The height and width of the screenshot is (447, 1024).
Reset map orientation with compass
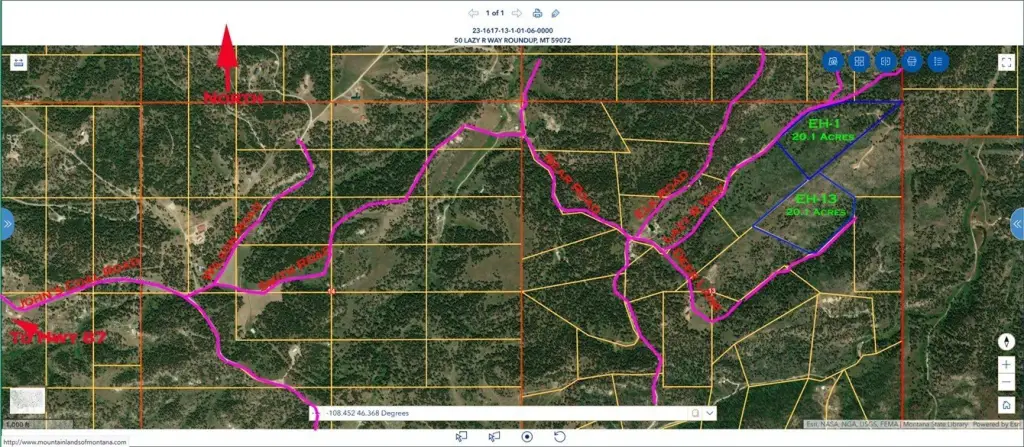[x=1007, y=341]
